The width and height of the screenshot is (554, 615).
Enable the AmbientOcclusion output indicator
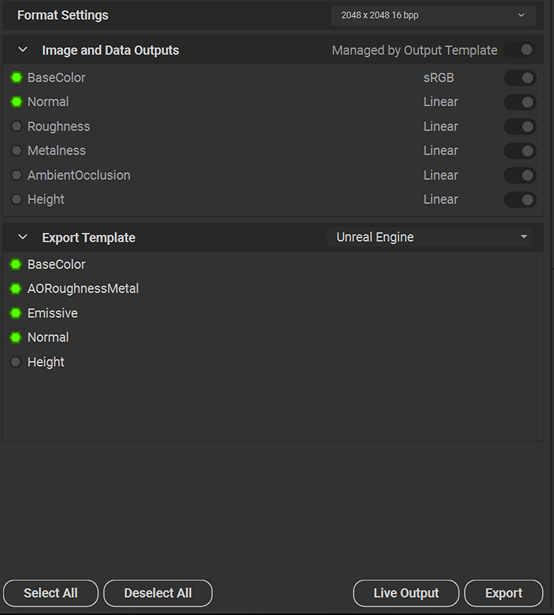click(x=16, y=175)
